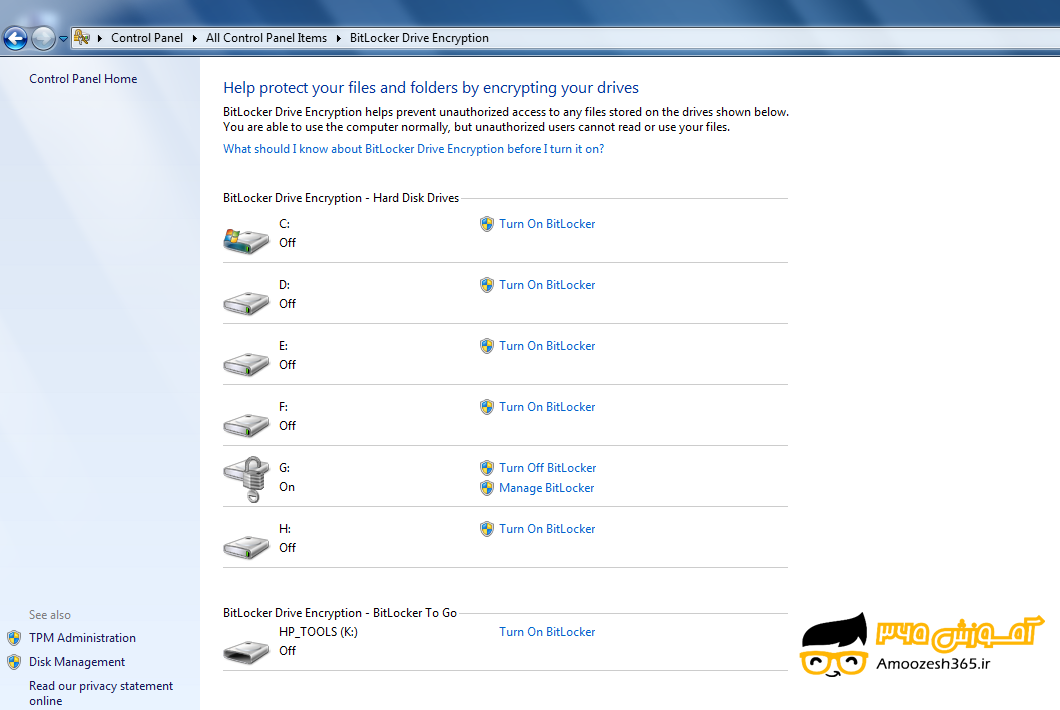Click the shield icon beside C: Turn On BitLocker
Viewport: 1060px width, 710px height.
pyautogui.click(x=487, y=224)
